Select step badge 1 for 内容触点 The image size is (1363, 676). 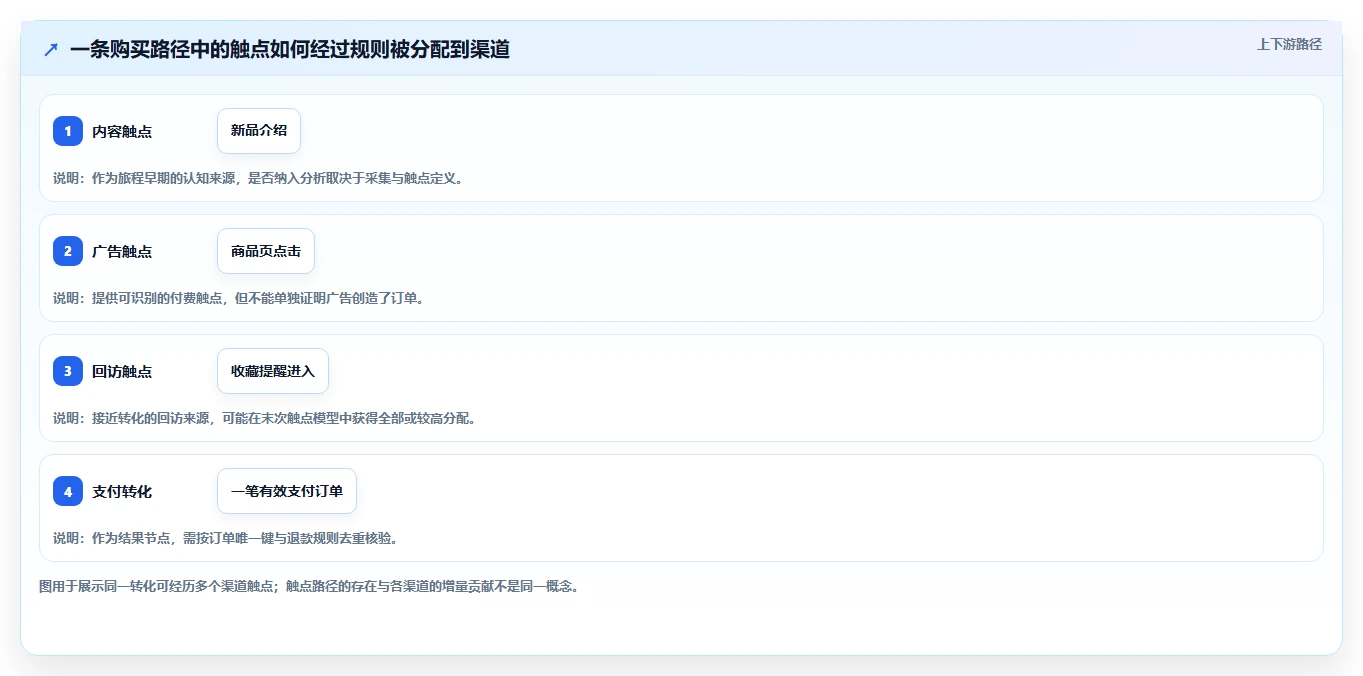(x=68, y=131)
